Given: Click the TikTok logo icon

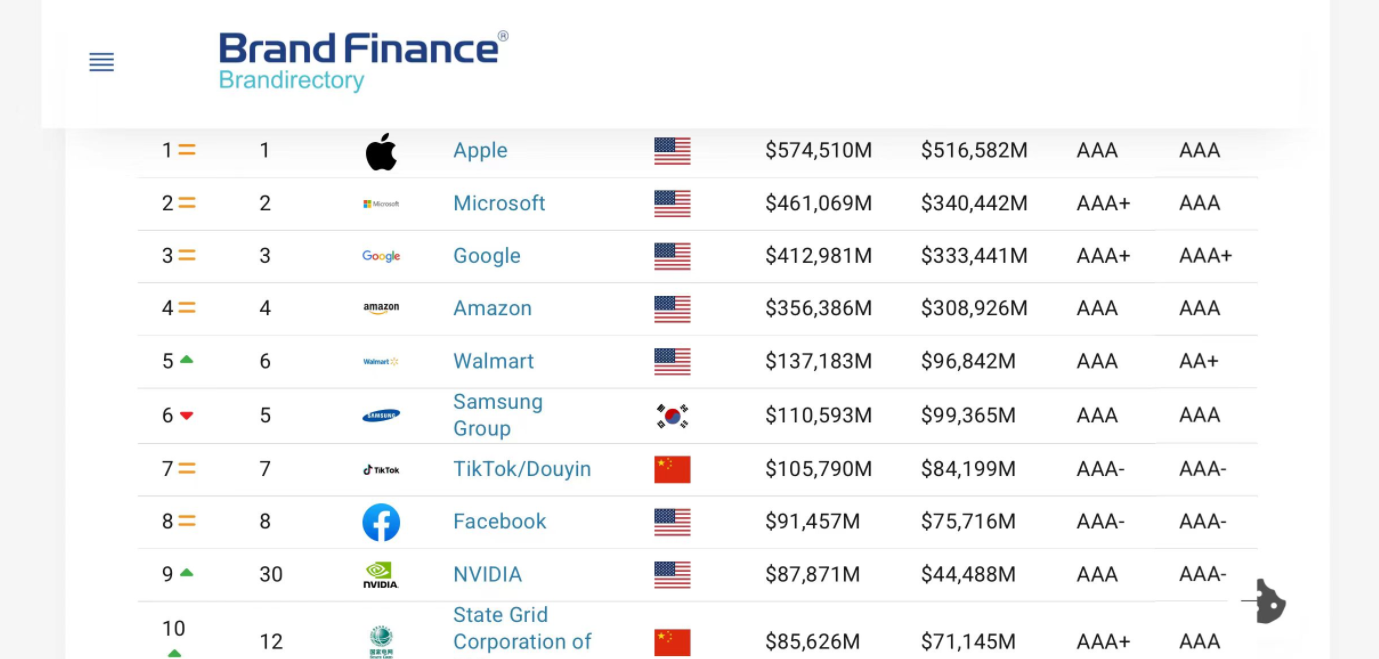Looking at the screenshot, I should pyautogui.click(x=381, y=470).
